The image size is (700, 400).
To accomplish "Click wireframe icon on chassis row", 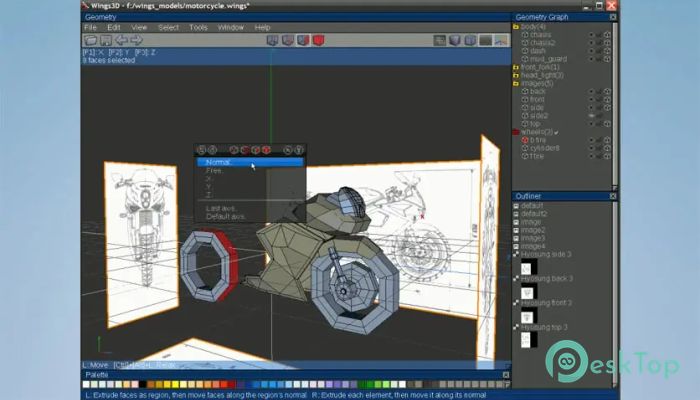I will [x=607, y=35].
